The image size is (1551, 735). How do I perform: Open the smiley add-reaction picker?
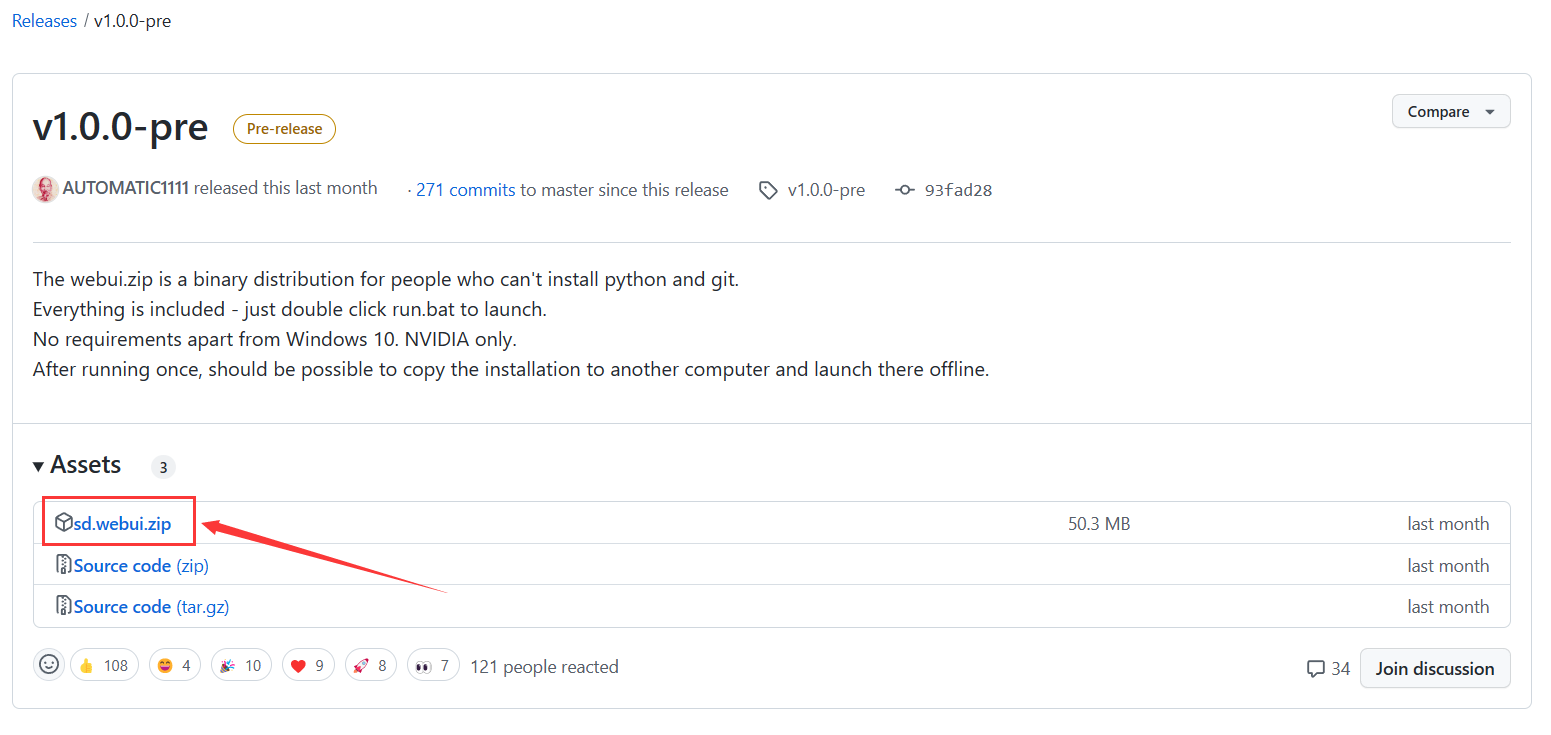49,665
